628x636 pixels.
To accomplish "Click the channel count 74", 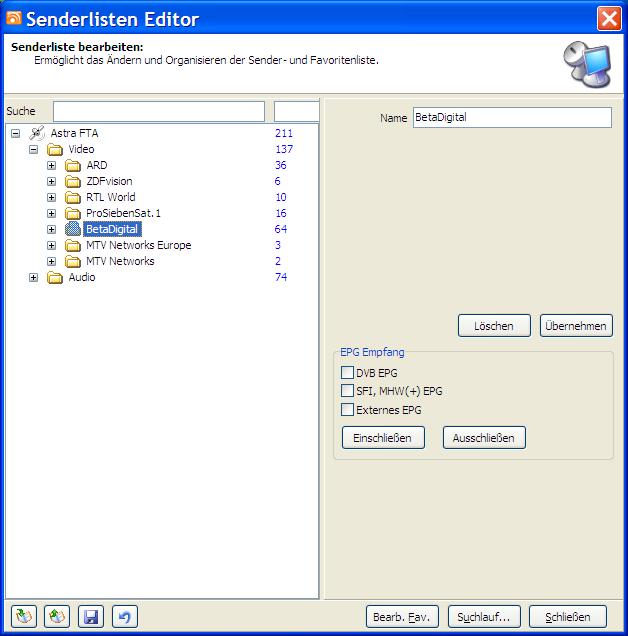I will [x=281, y=277].
